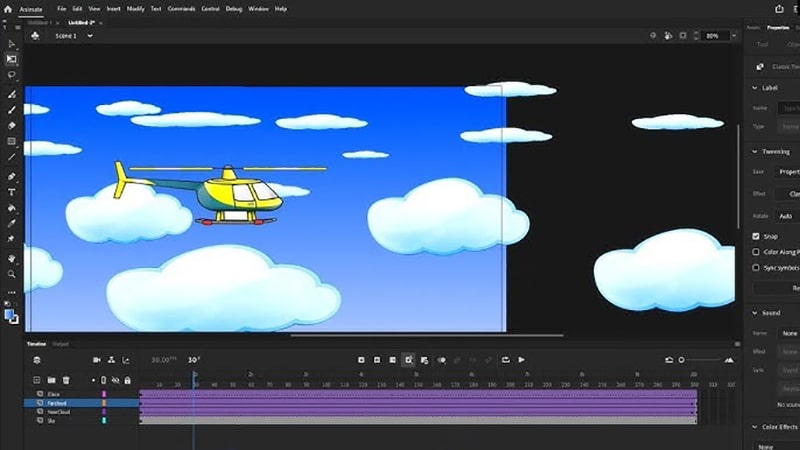The width and height of the screenshot is (800, 450).
Task: Collapse the Tweening section
Action: [x=755, y=152]
